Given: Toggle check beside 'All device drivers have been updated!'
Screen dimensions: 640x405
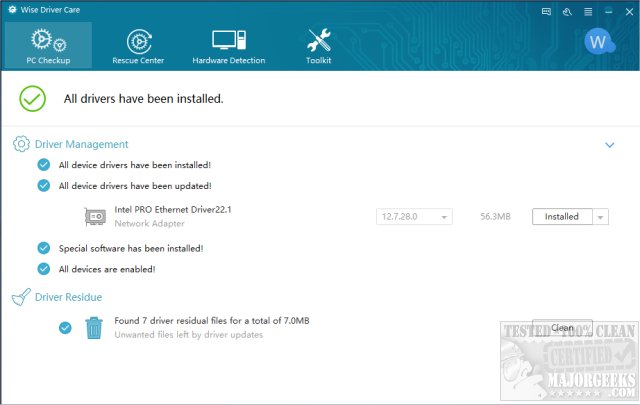Looking at the screenshot, I should point(44,186).
